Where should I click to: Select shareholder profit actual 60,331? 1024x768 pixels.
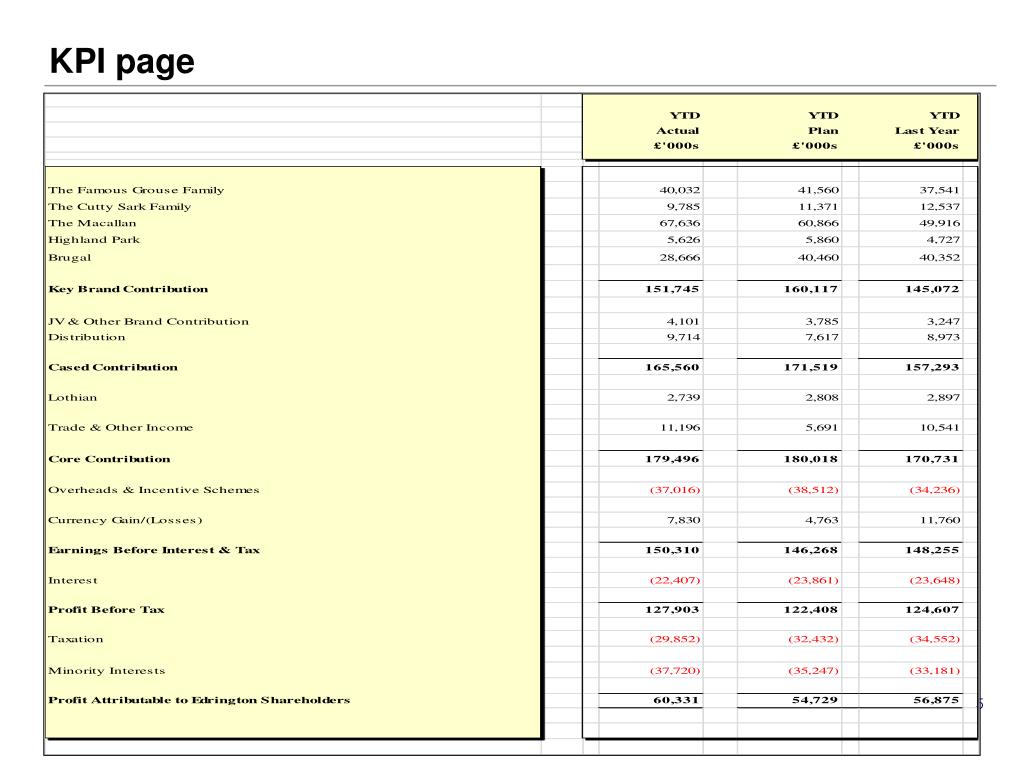(x=676, y=700)
